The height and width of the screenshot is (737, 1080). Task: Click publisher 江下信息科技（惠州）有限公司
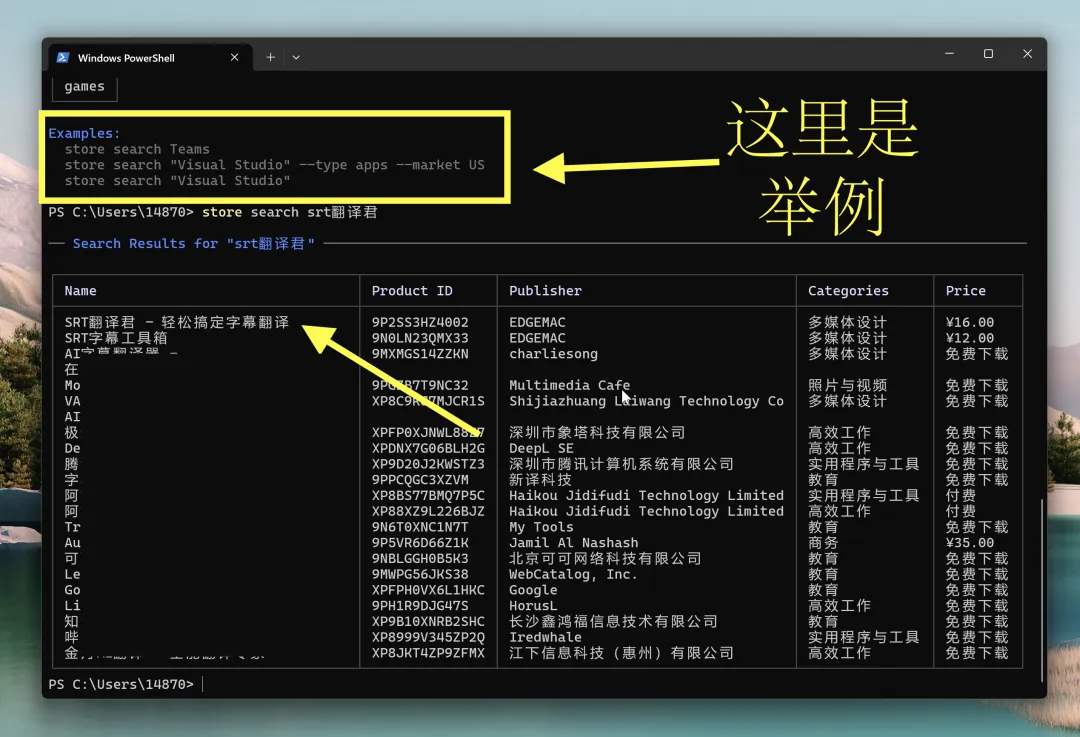click(621, 653)
